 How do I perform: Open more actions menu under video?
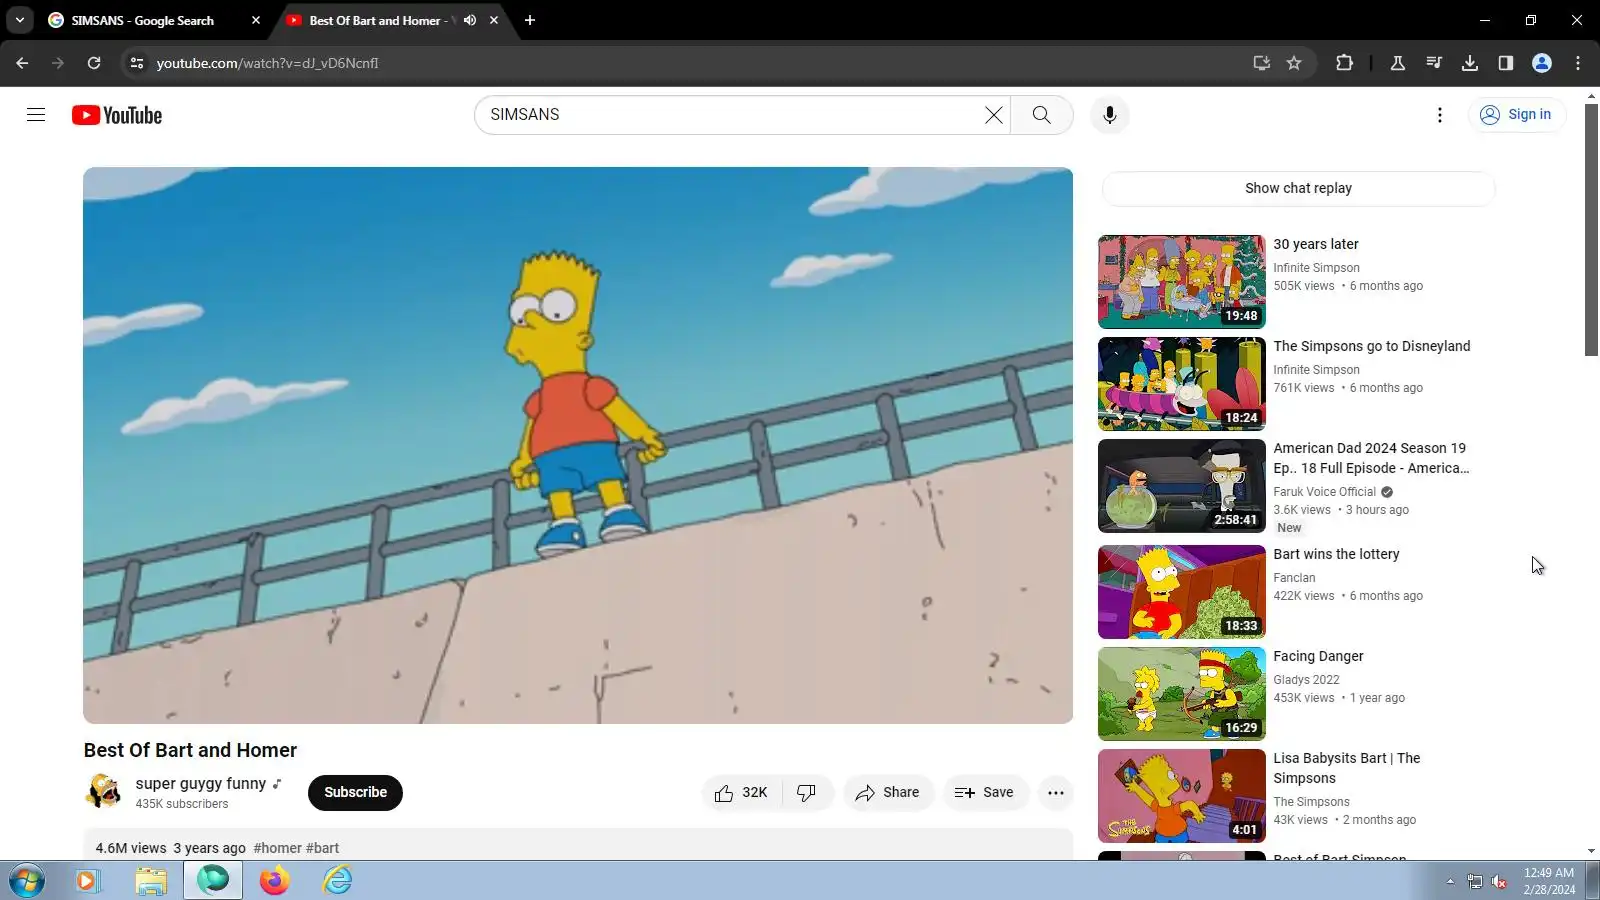click(x=1055, y=793)
